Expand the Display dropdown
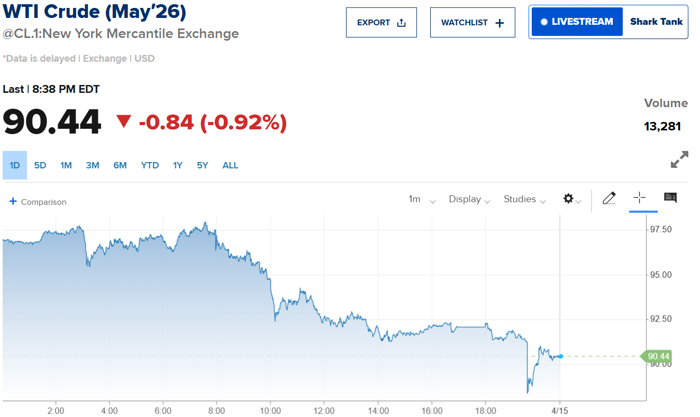700x417 pixels. click(x=469, y=199)
